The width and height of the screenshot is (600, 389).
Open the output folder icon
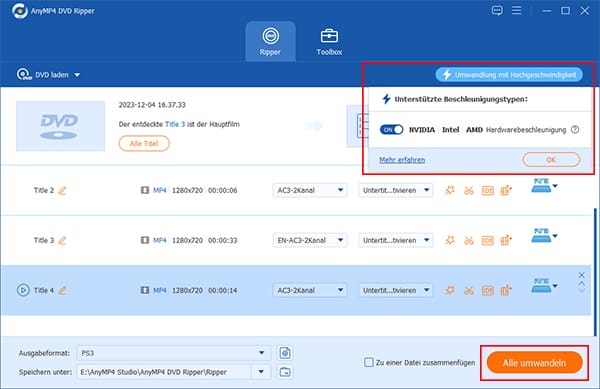[x=285, y=372]
